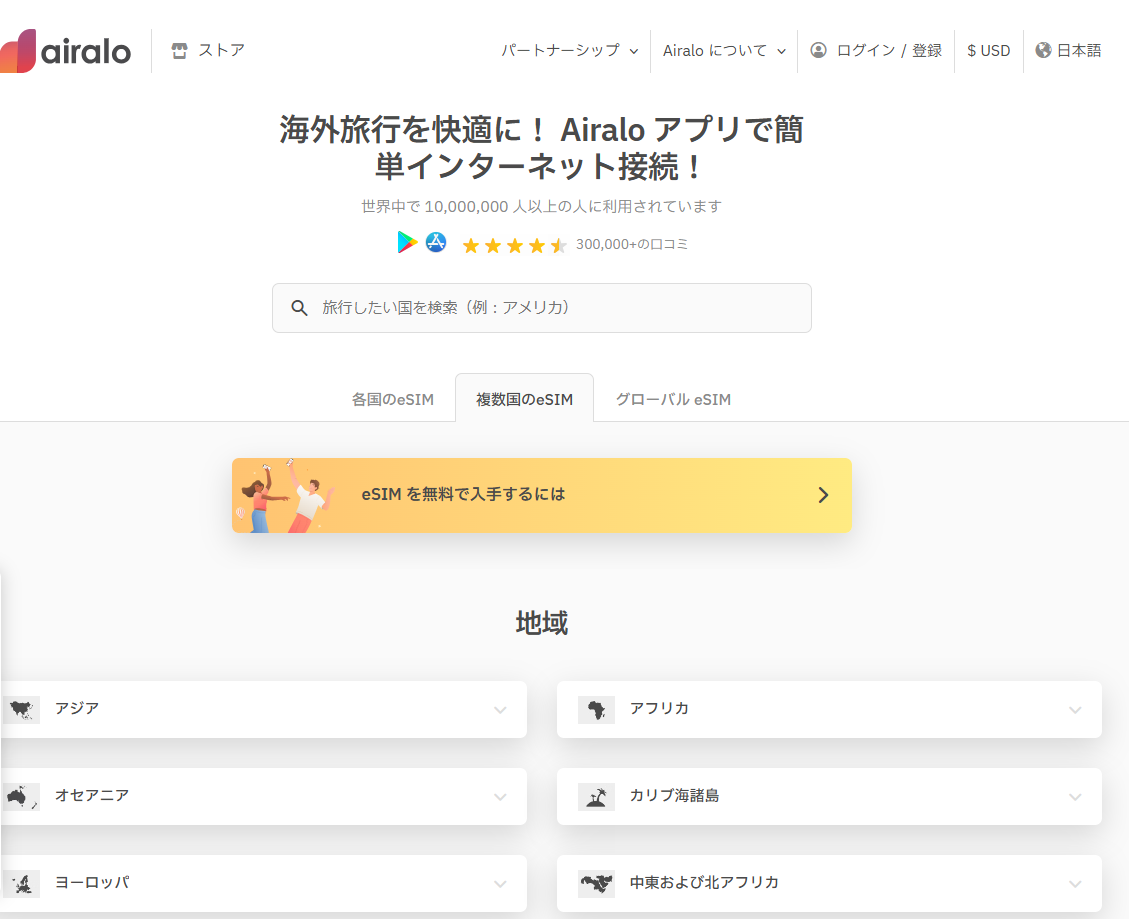The image size is (1129, 919).
Task: Expand the アフリカ region chevron
Action: [1075, 710]
